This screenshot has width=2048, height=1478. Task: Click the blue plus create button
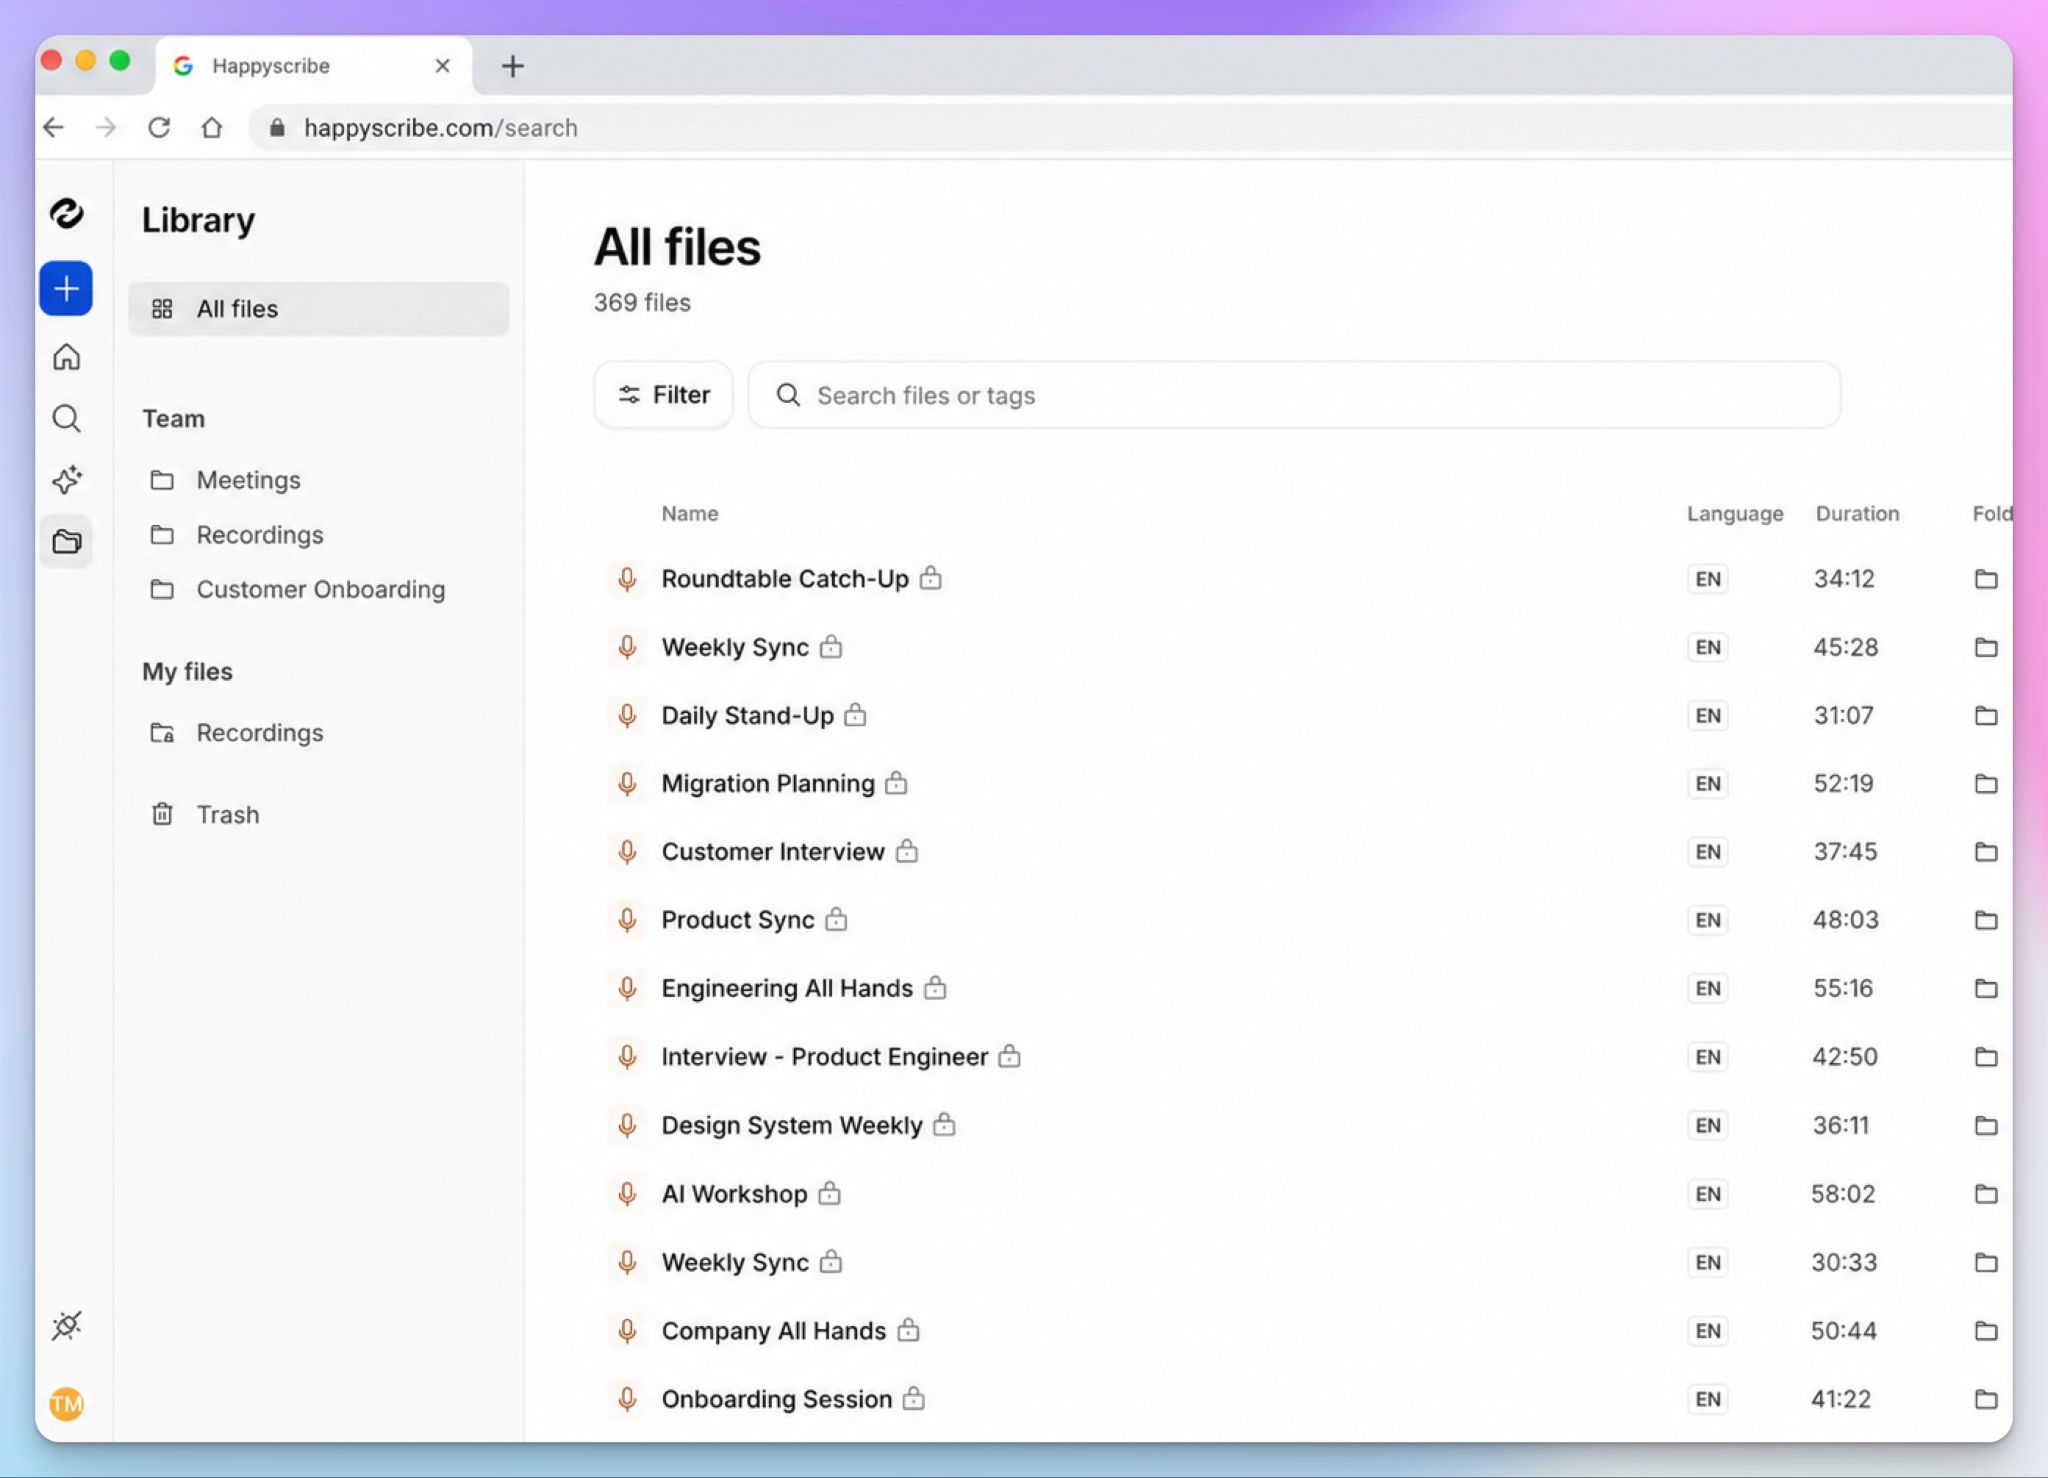(x=66, y=289)
